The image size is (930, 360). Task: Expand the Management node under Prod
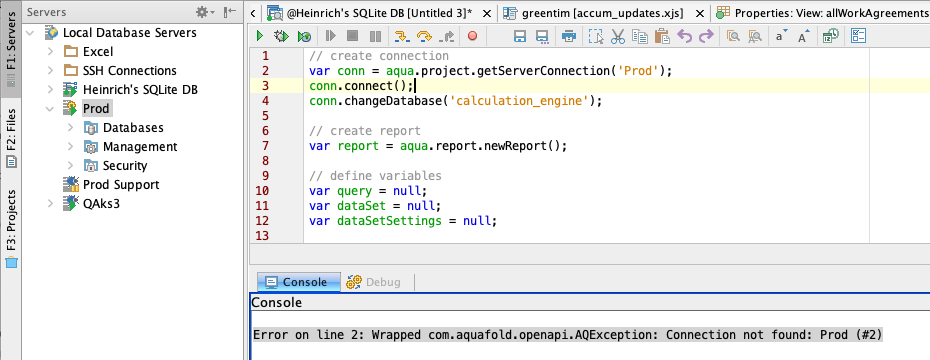[71, 146]
